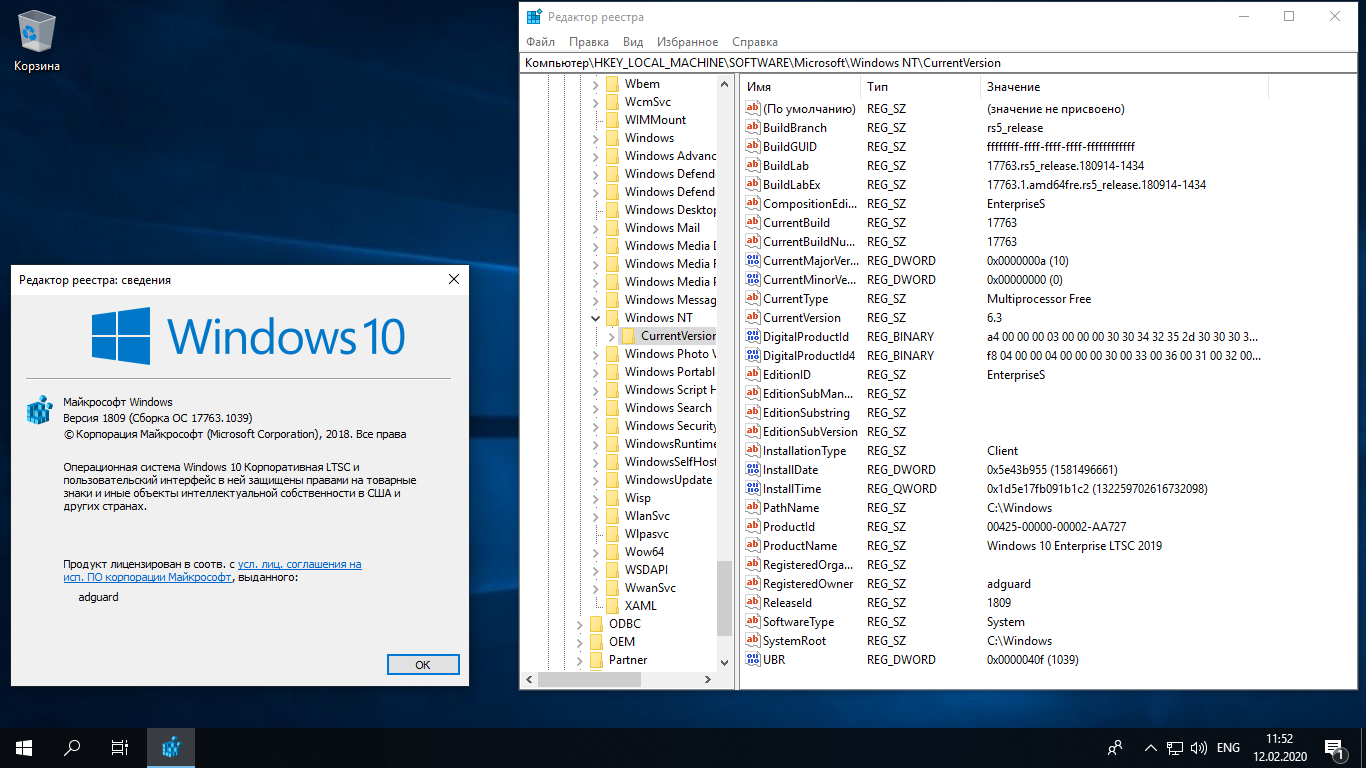Expand the OEM tree node
Screen dimensions: 1366x768
tap(579, 642)
